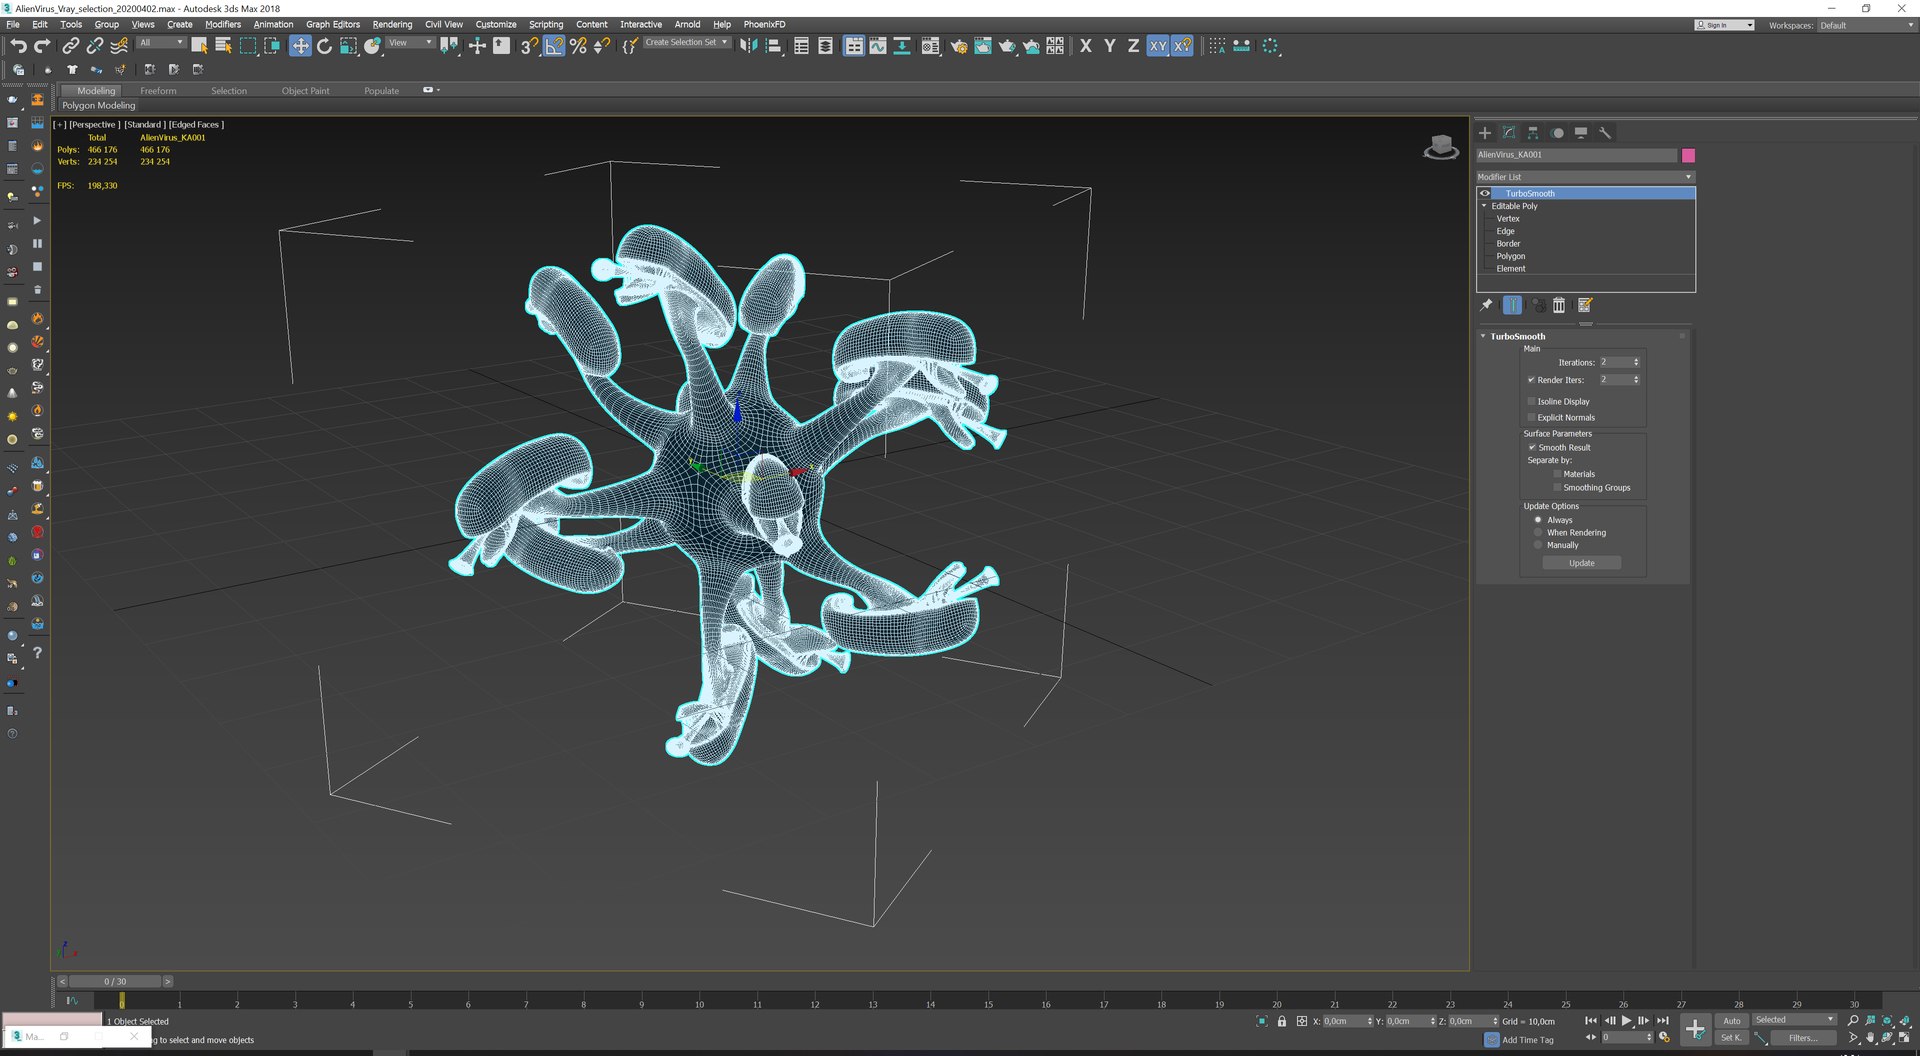Open Time Configuration clock icon
This screenshot has height=1056, width=1920.
pos(1665,1038)
